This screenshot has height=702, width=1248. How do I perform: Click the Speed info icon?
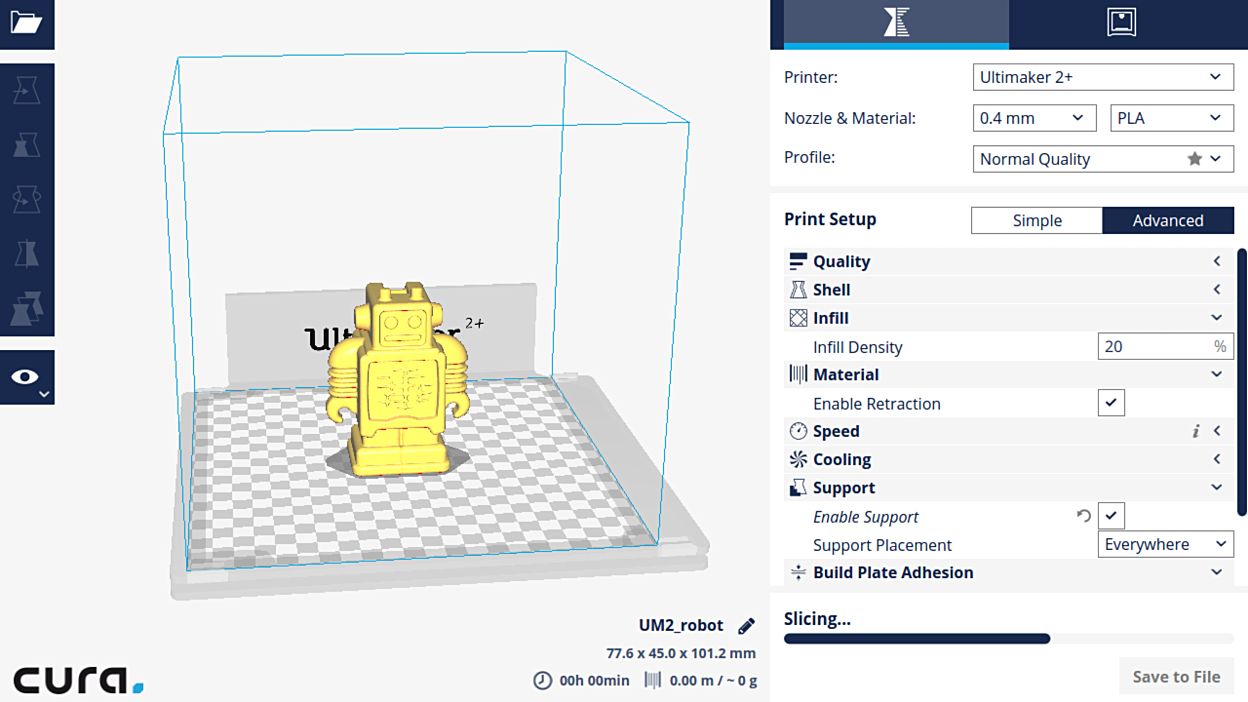tap(1195, 431)
